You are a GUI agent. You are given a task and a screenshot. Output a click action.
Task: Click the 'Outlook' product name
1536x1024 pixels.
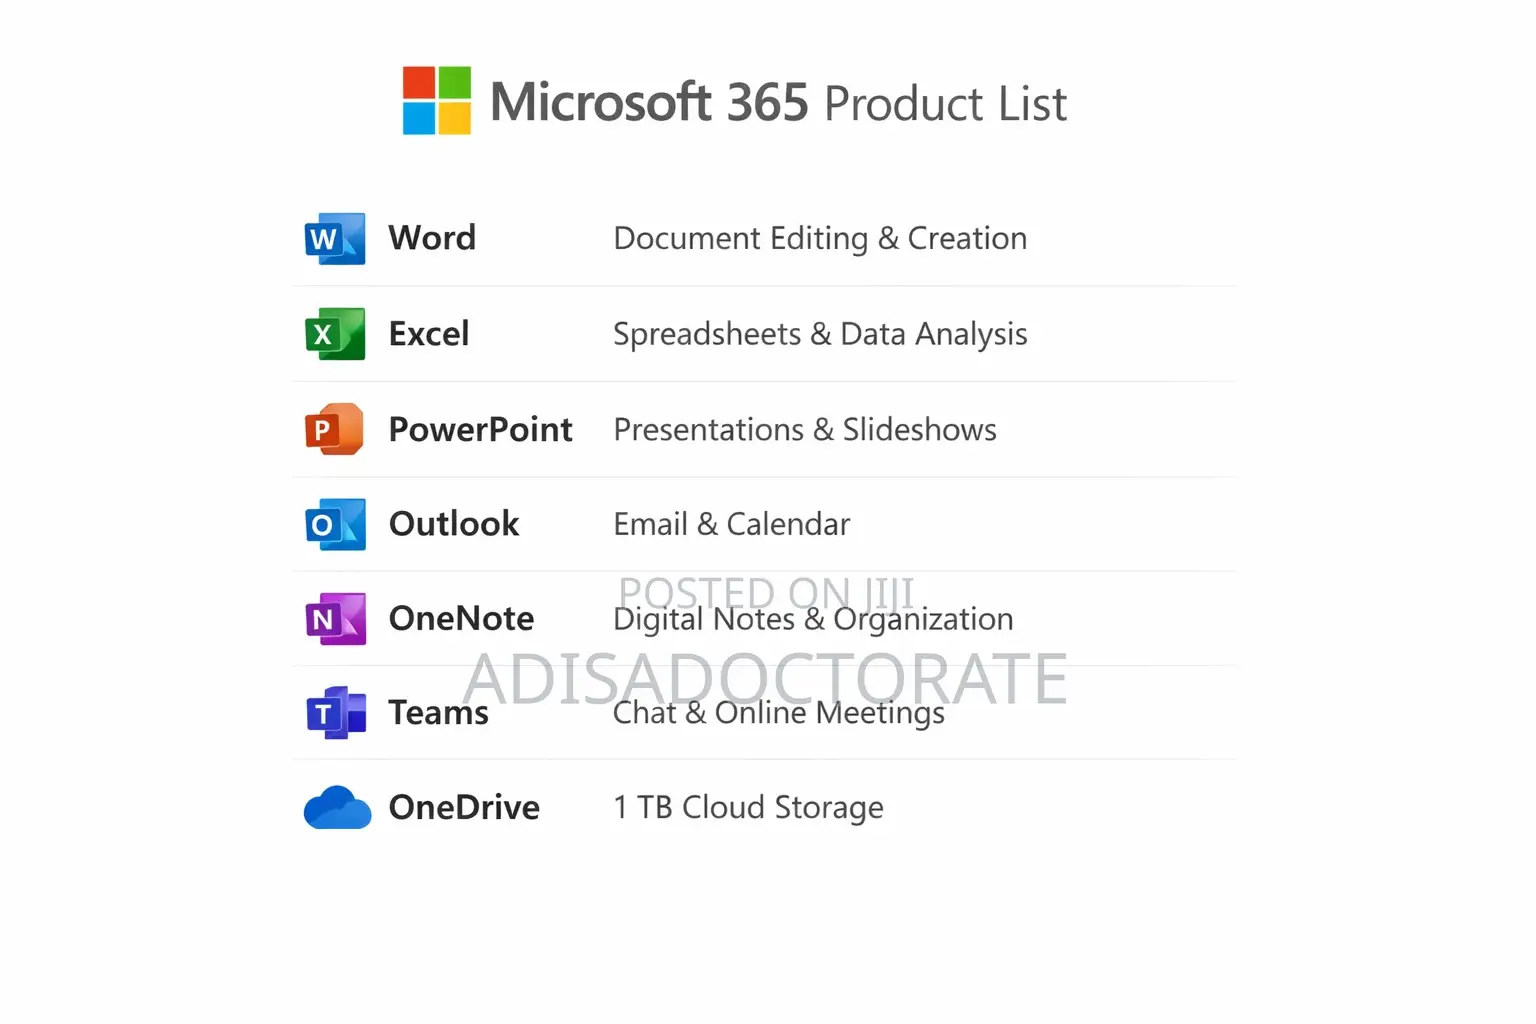point(454,524)
